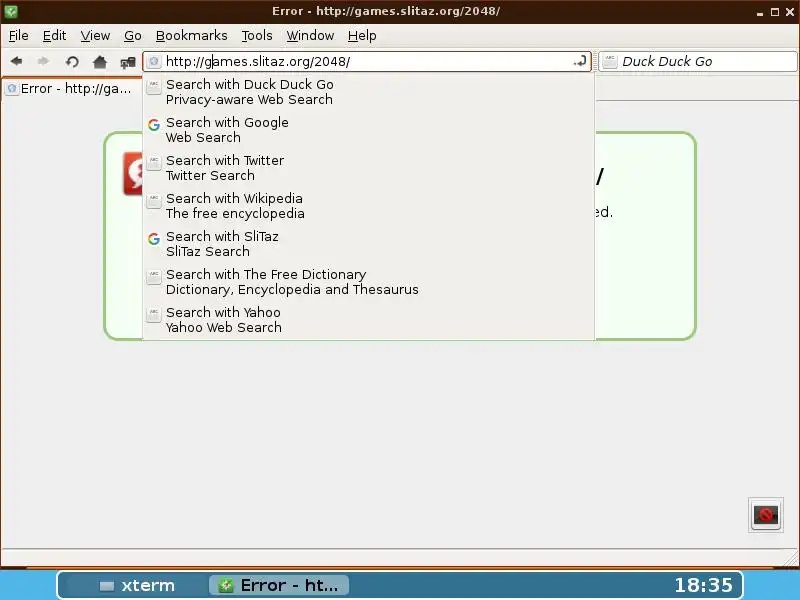The height and width of the screenshot is (600, 800).
Task: Open the Window menu
Action: 310,36
